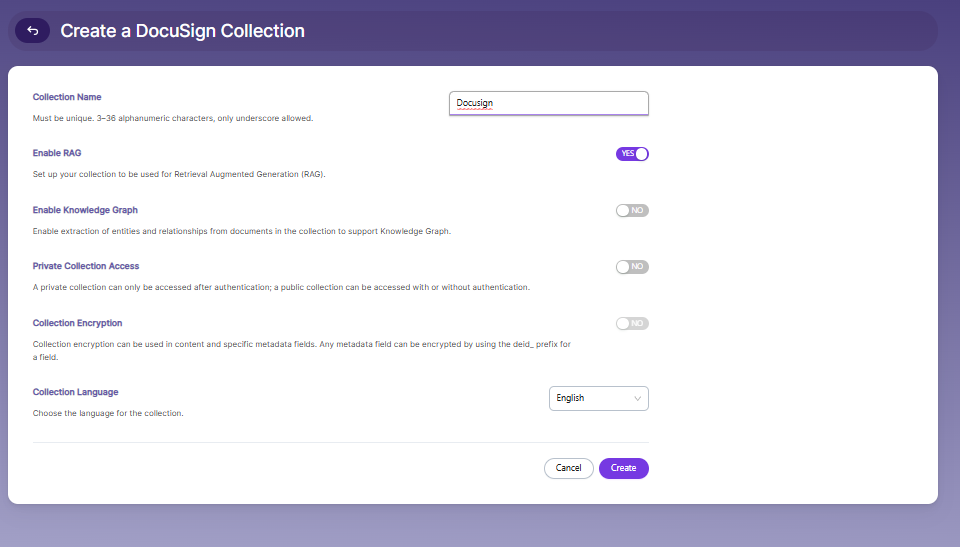
Task: Click the Create button
Action: (623, 468)
